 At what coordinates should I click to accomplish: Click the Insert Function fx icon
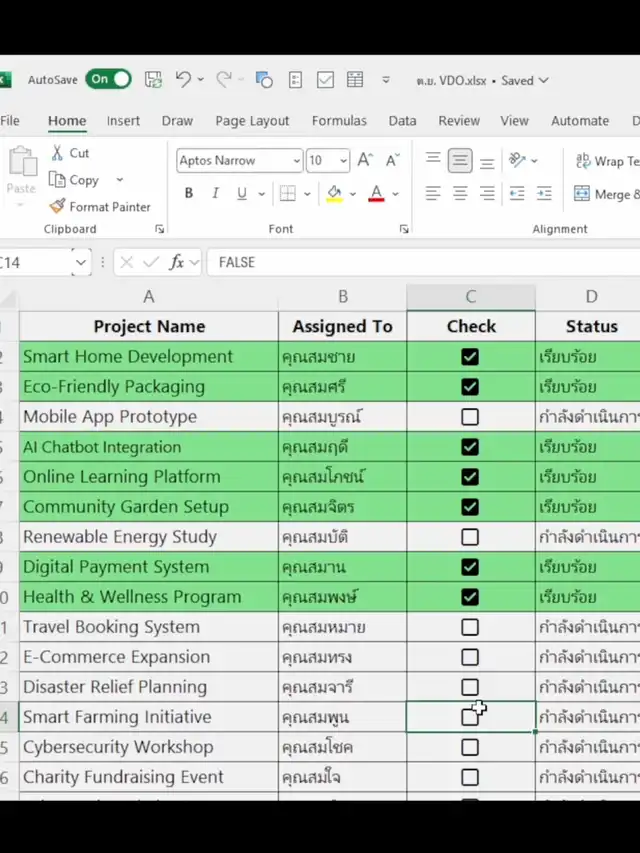pyautogui.click(x=177, y=262)
